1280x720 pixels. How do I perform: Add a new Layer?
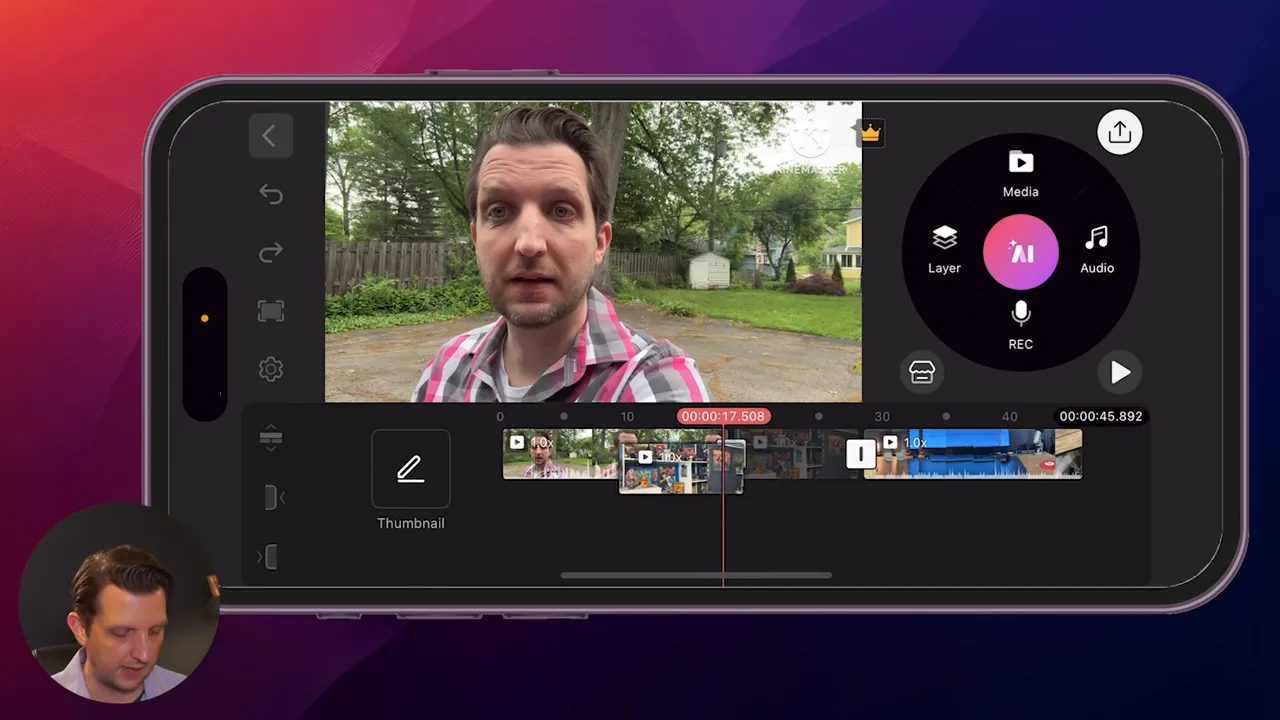coord(944,248)
